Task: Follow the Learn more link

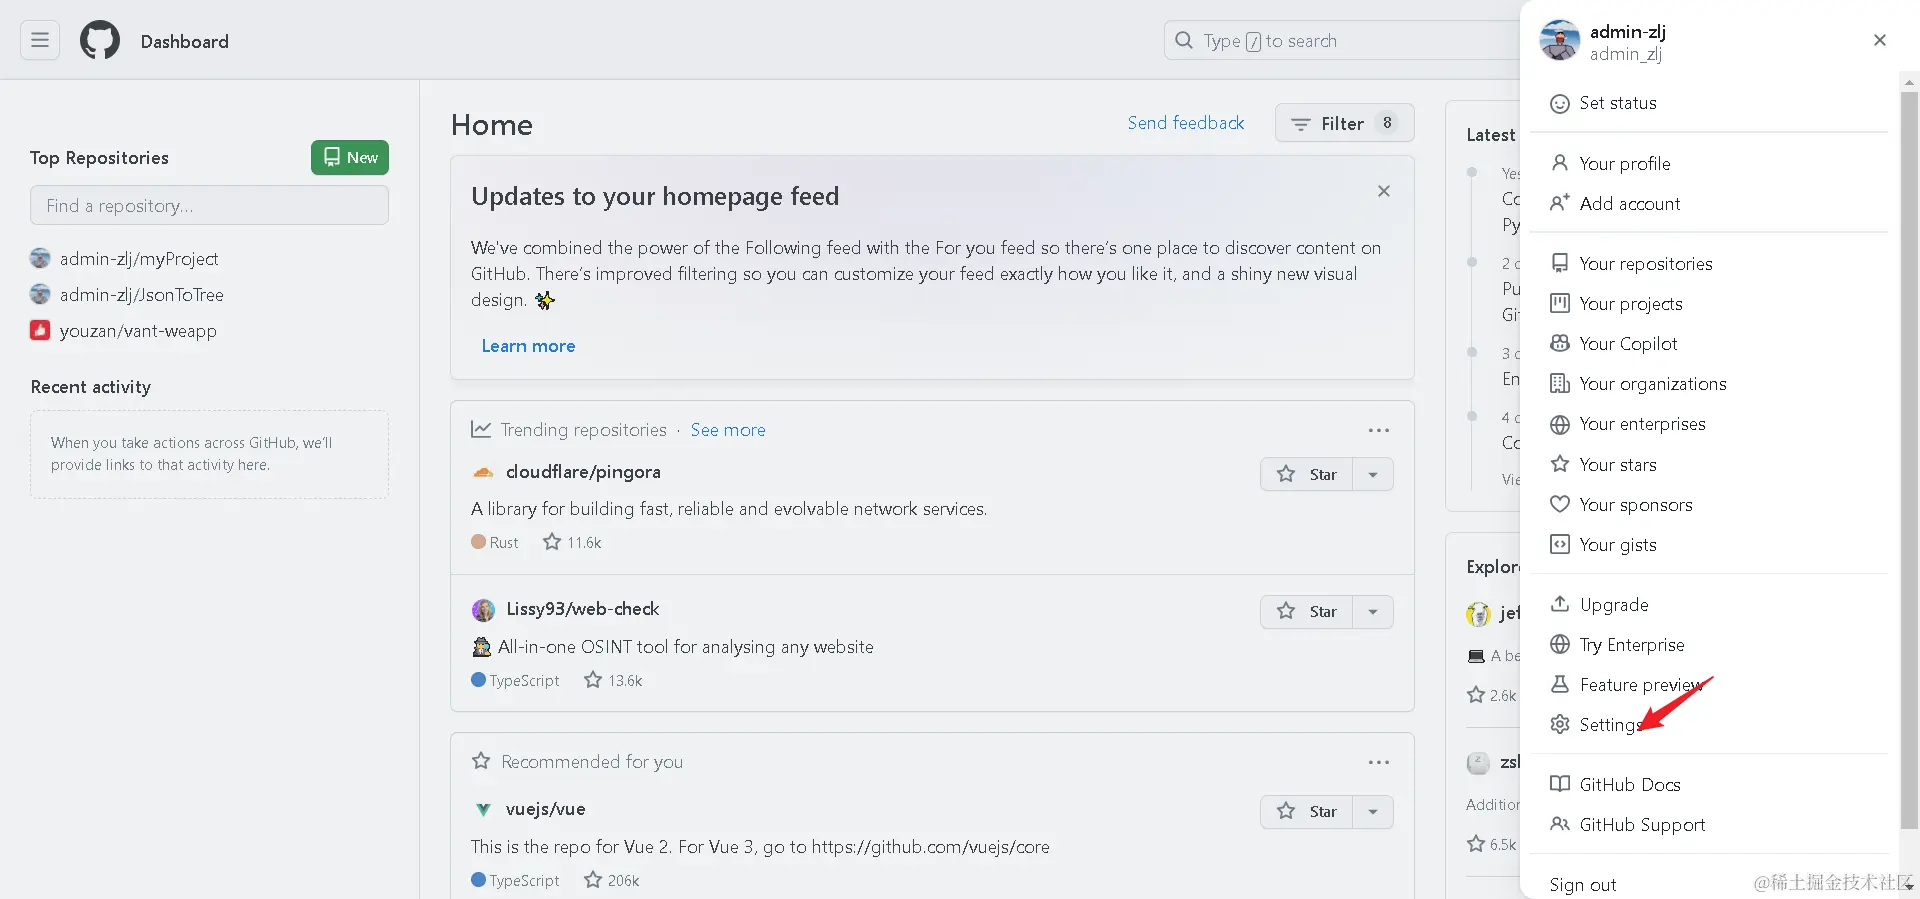Action: 528,346
